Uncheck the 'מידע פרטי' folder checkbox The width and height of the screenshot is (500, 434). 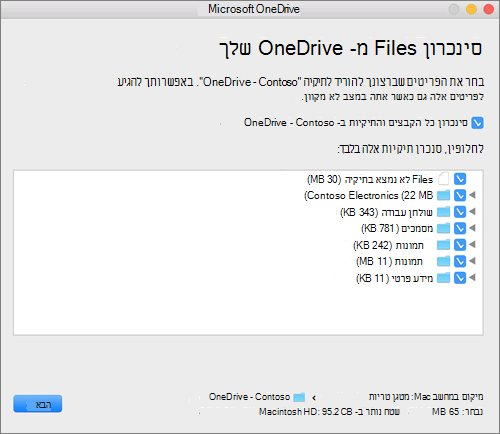[460, 278]
